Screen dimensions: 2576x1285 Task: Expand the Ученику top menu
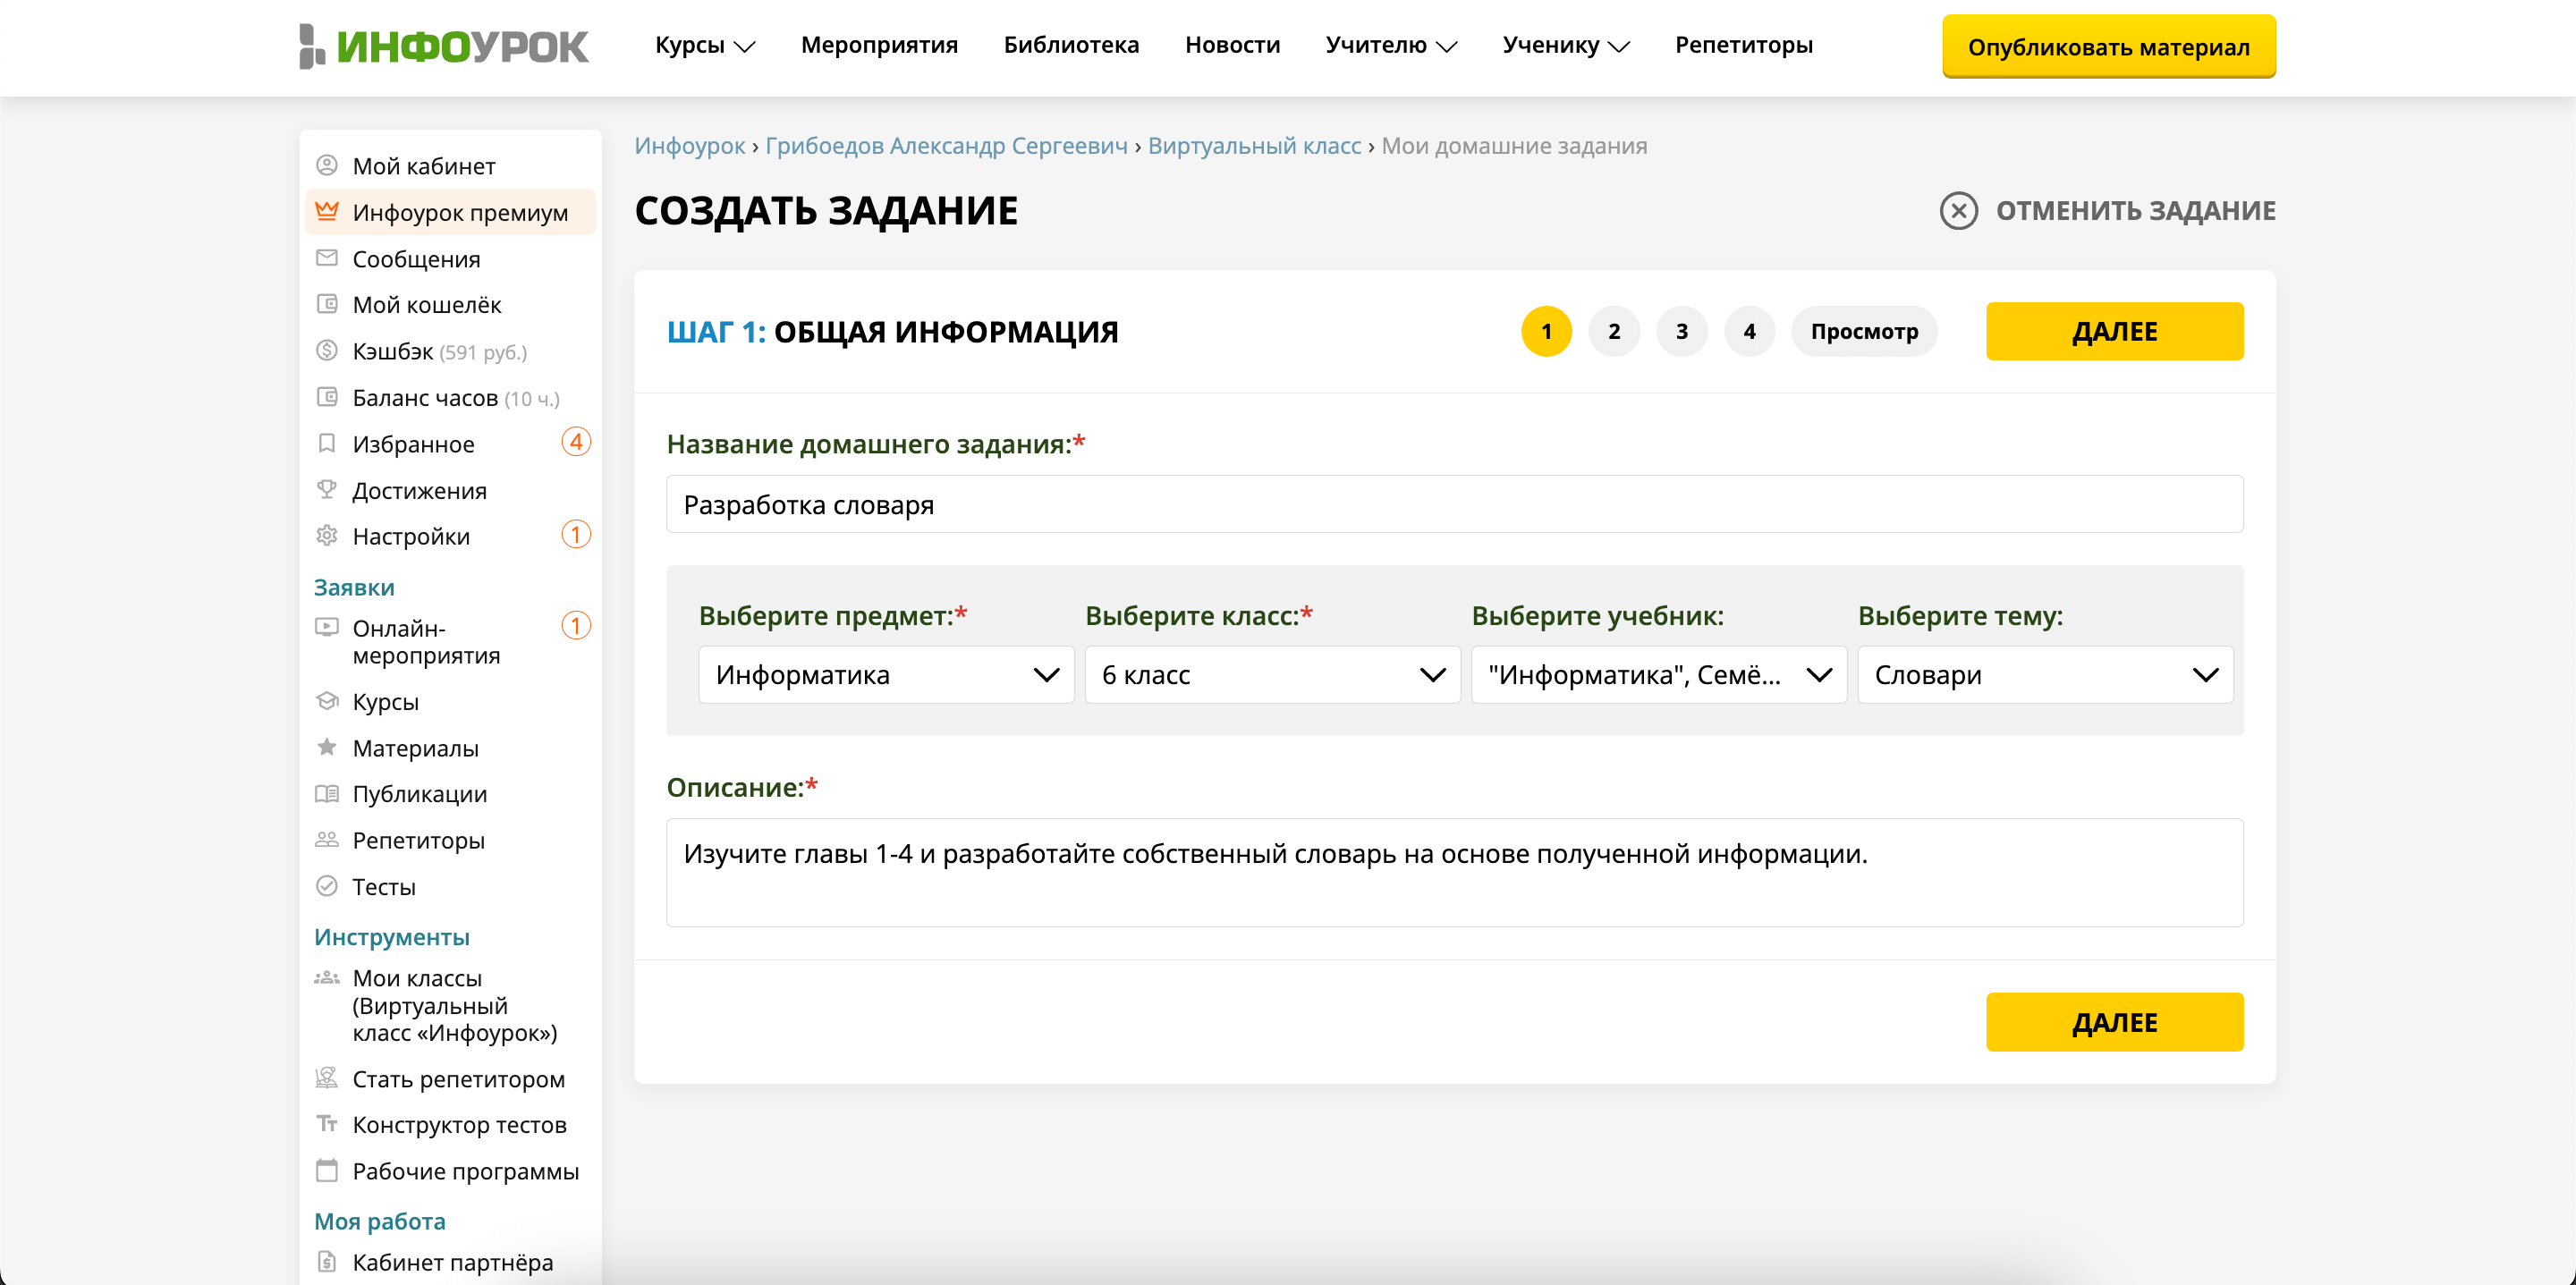point(1566,45)
